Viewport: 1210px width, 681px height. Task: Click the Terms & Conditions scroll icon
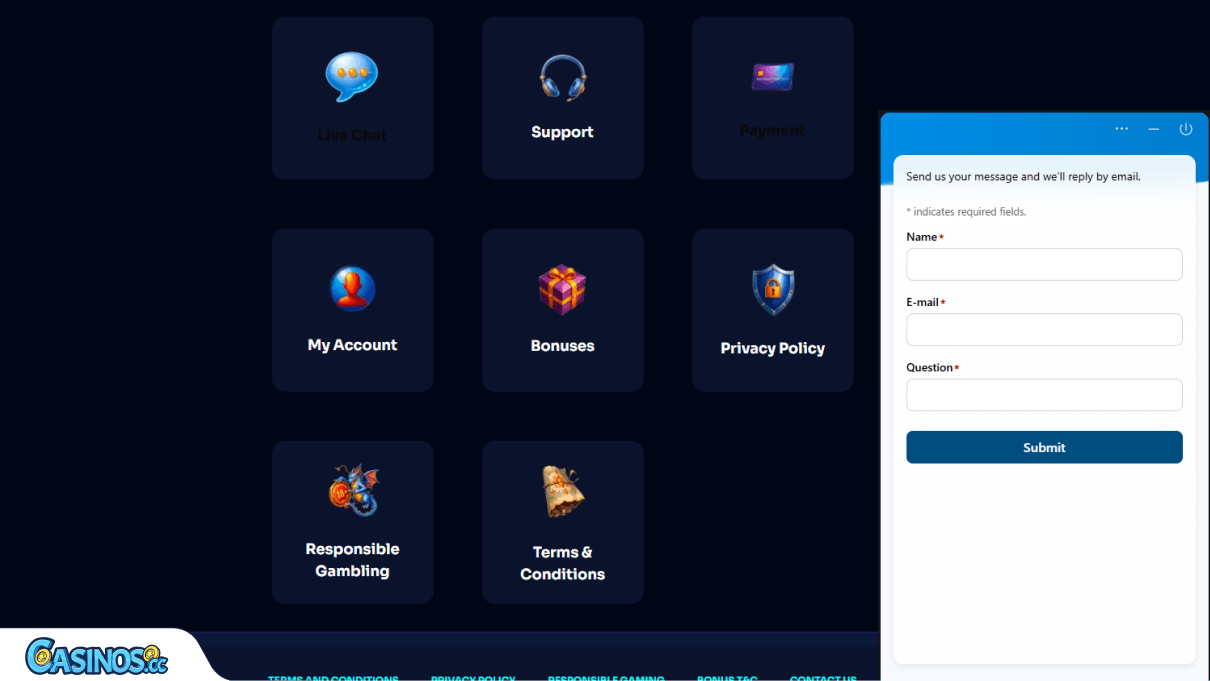coord(562,490)
